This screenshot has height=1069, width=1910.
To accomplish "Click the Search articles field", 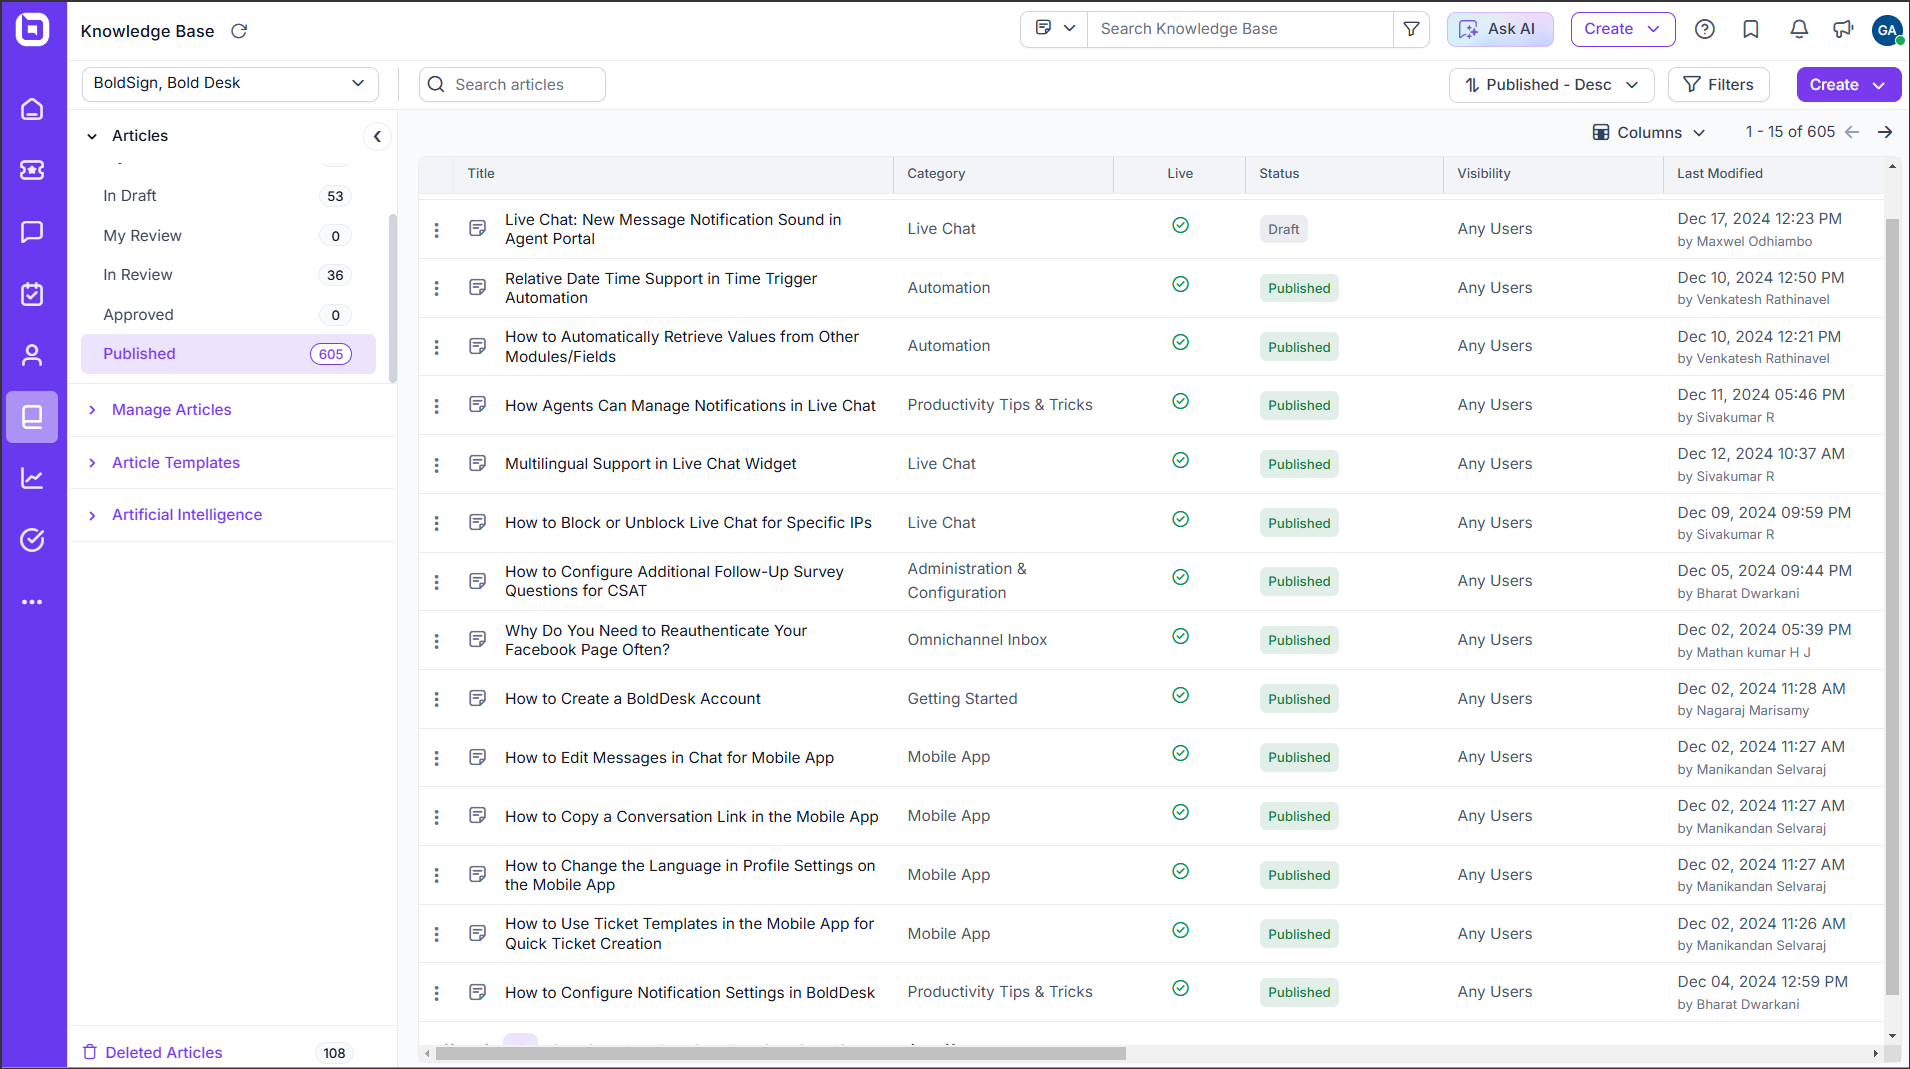I will (x=512, y=85).
